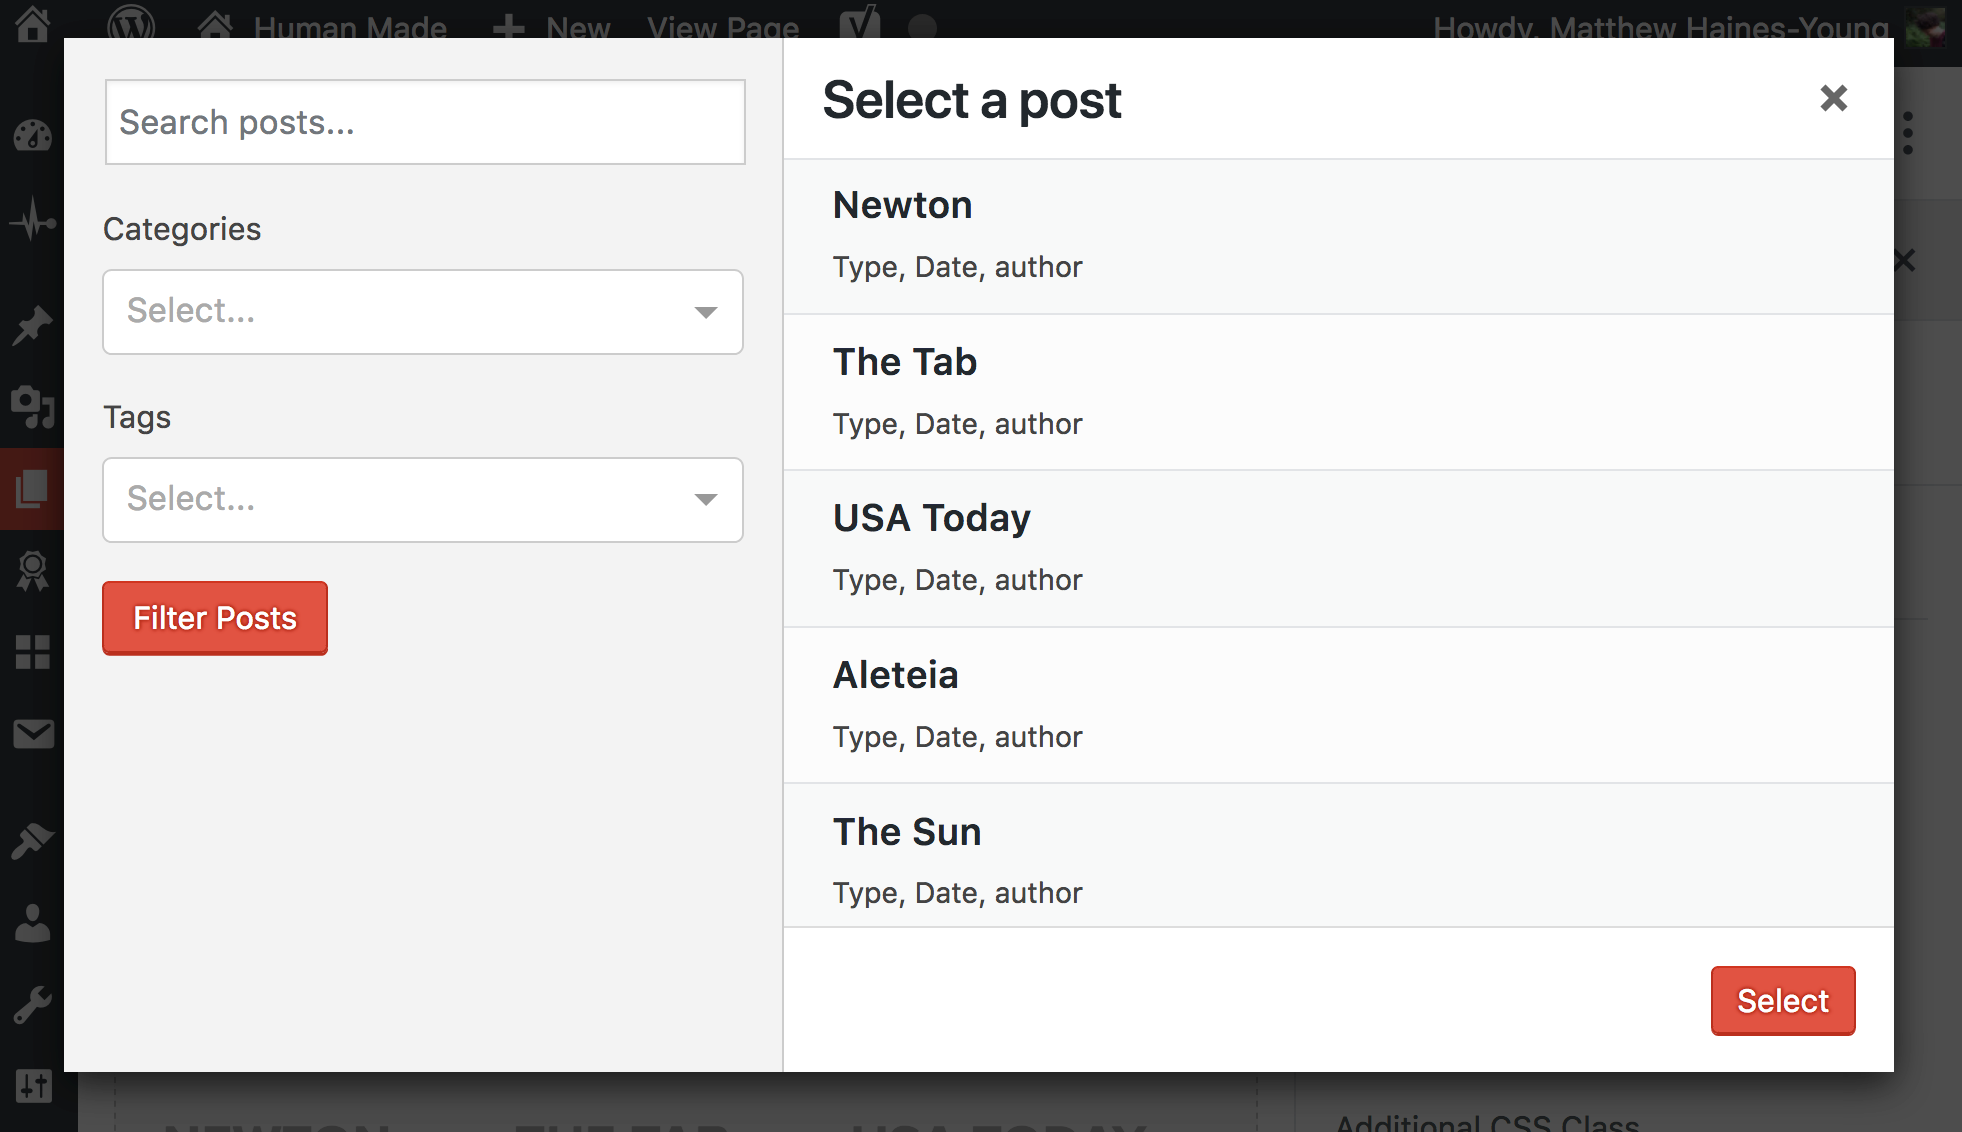This screenshot has width=1962, height=1132.
Task: Open the Dashboard icon in admin sidebar
Action: pos(32,135)
